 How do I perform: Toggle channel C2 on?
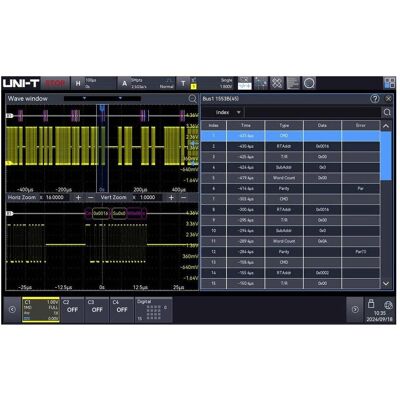click(72, 310)
